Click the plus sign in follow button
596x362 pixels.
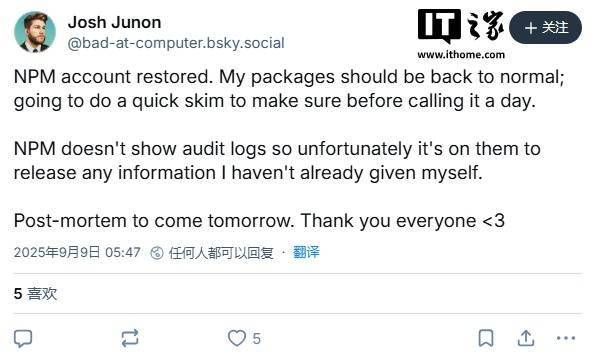[x=531, y=28]
